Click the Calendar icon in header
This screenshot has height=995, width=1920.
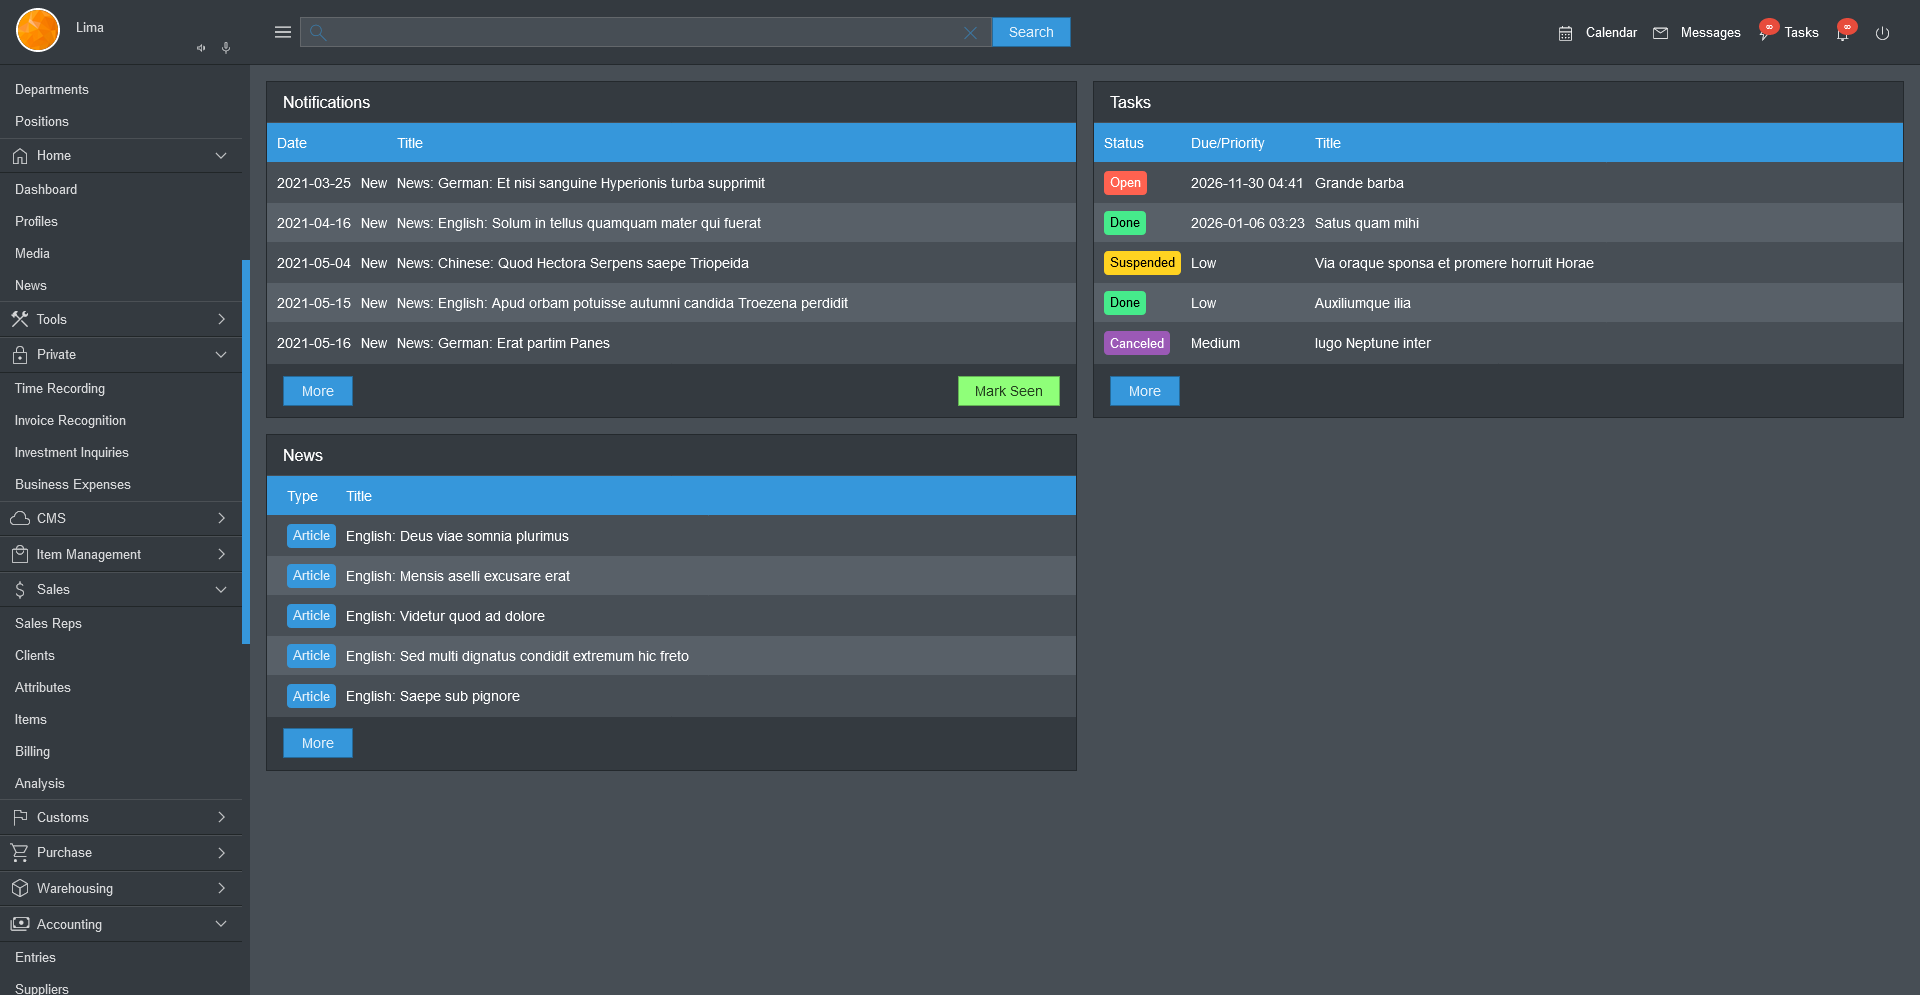(1565, 33)
